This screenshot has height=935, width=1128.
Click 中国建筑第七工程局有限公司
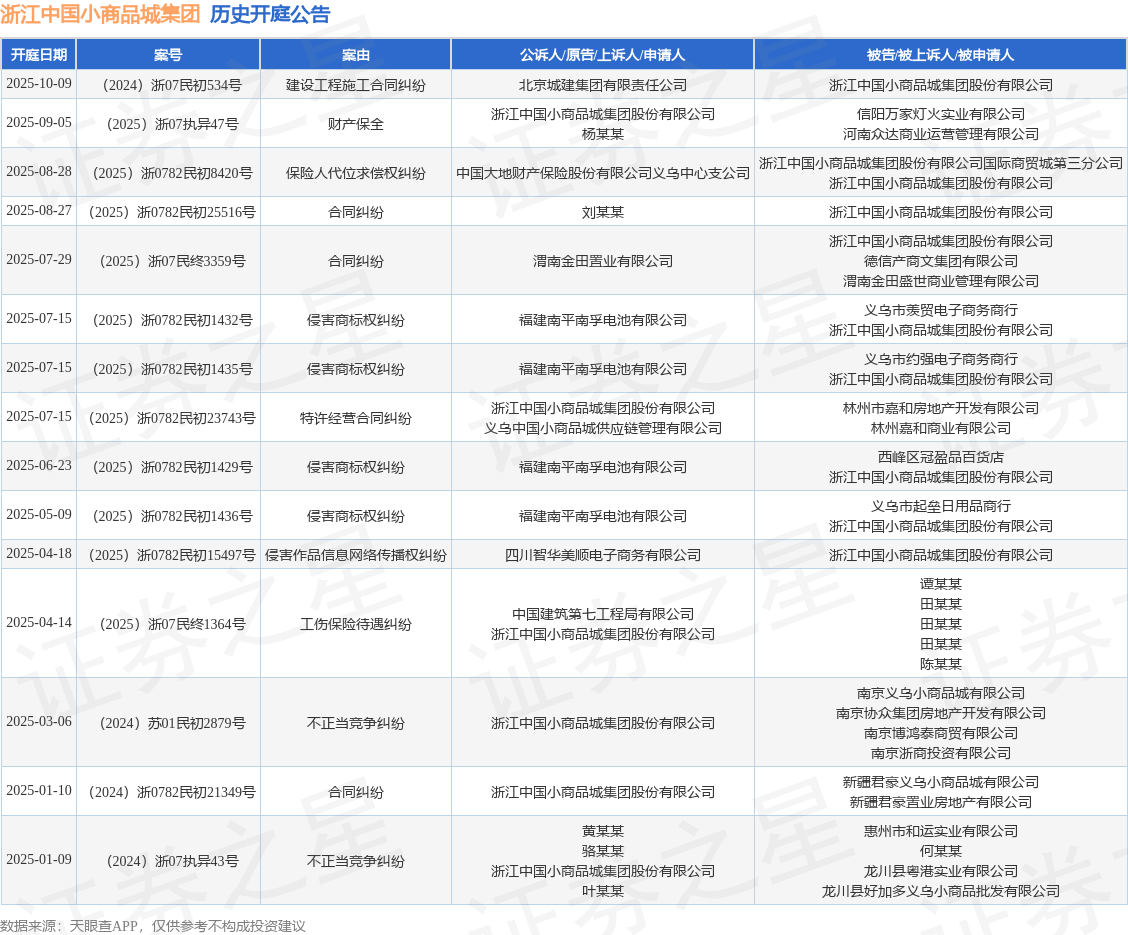[602, 614]
